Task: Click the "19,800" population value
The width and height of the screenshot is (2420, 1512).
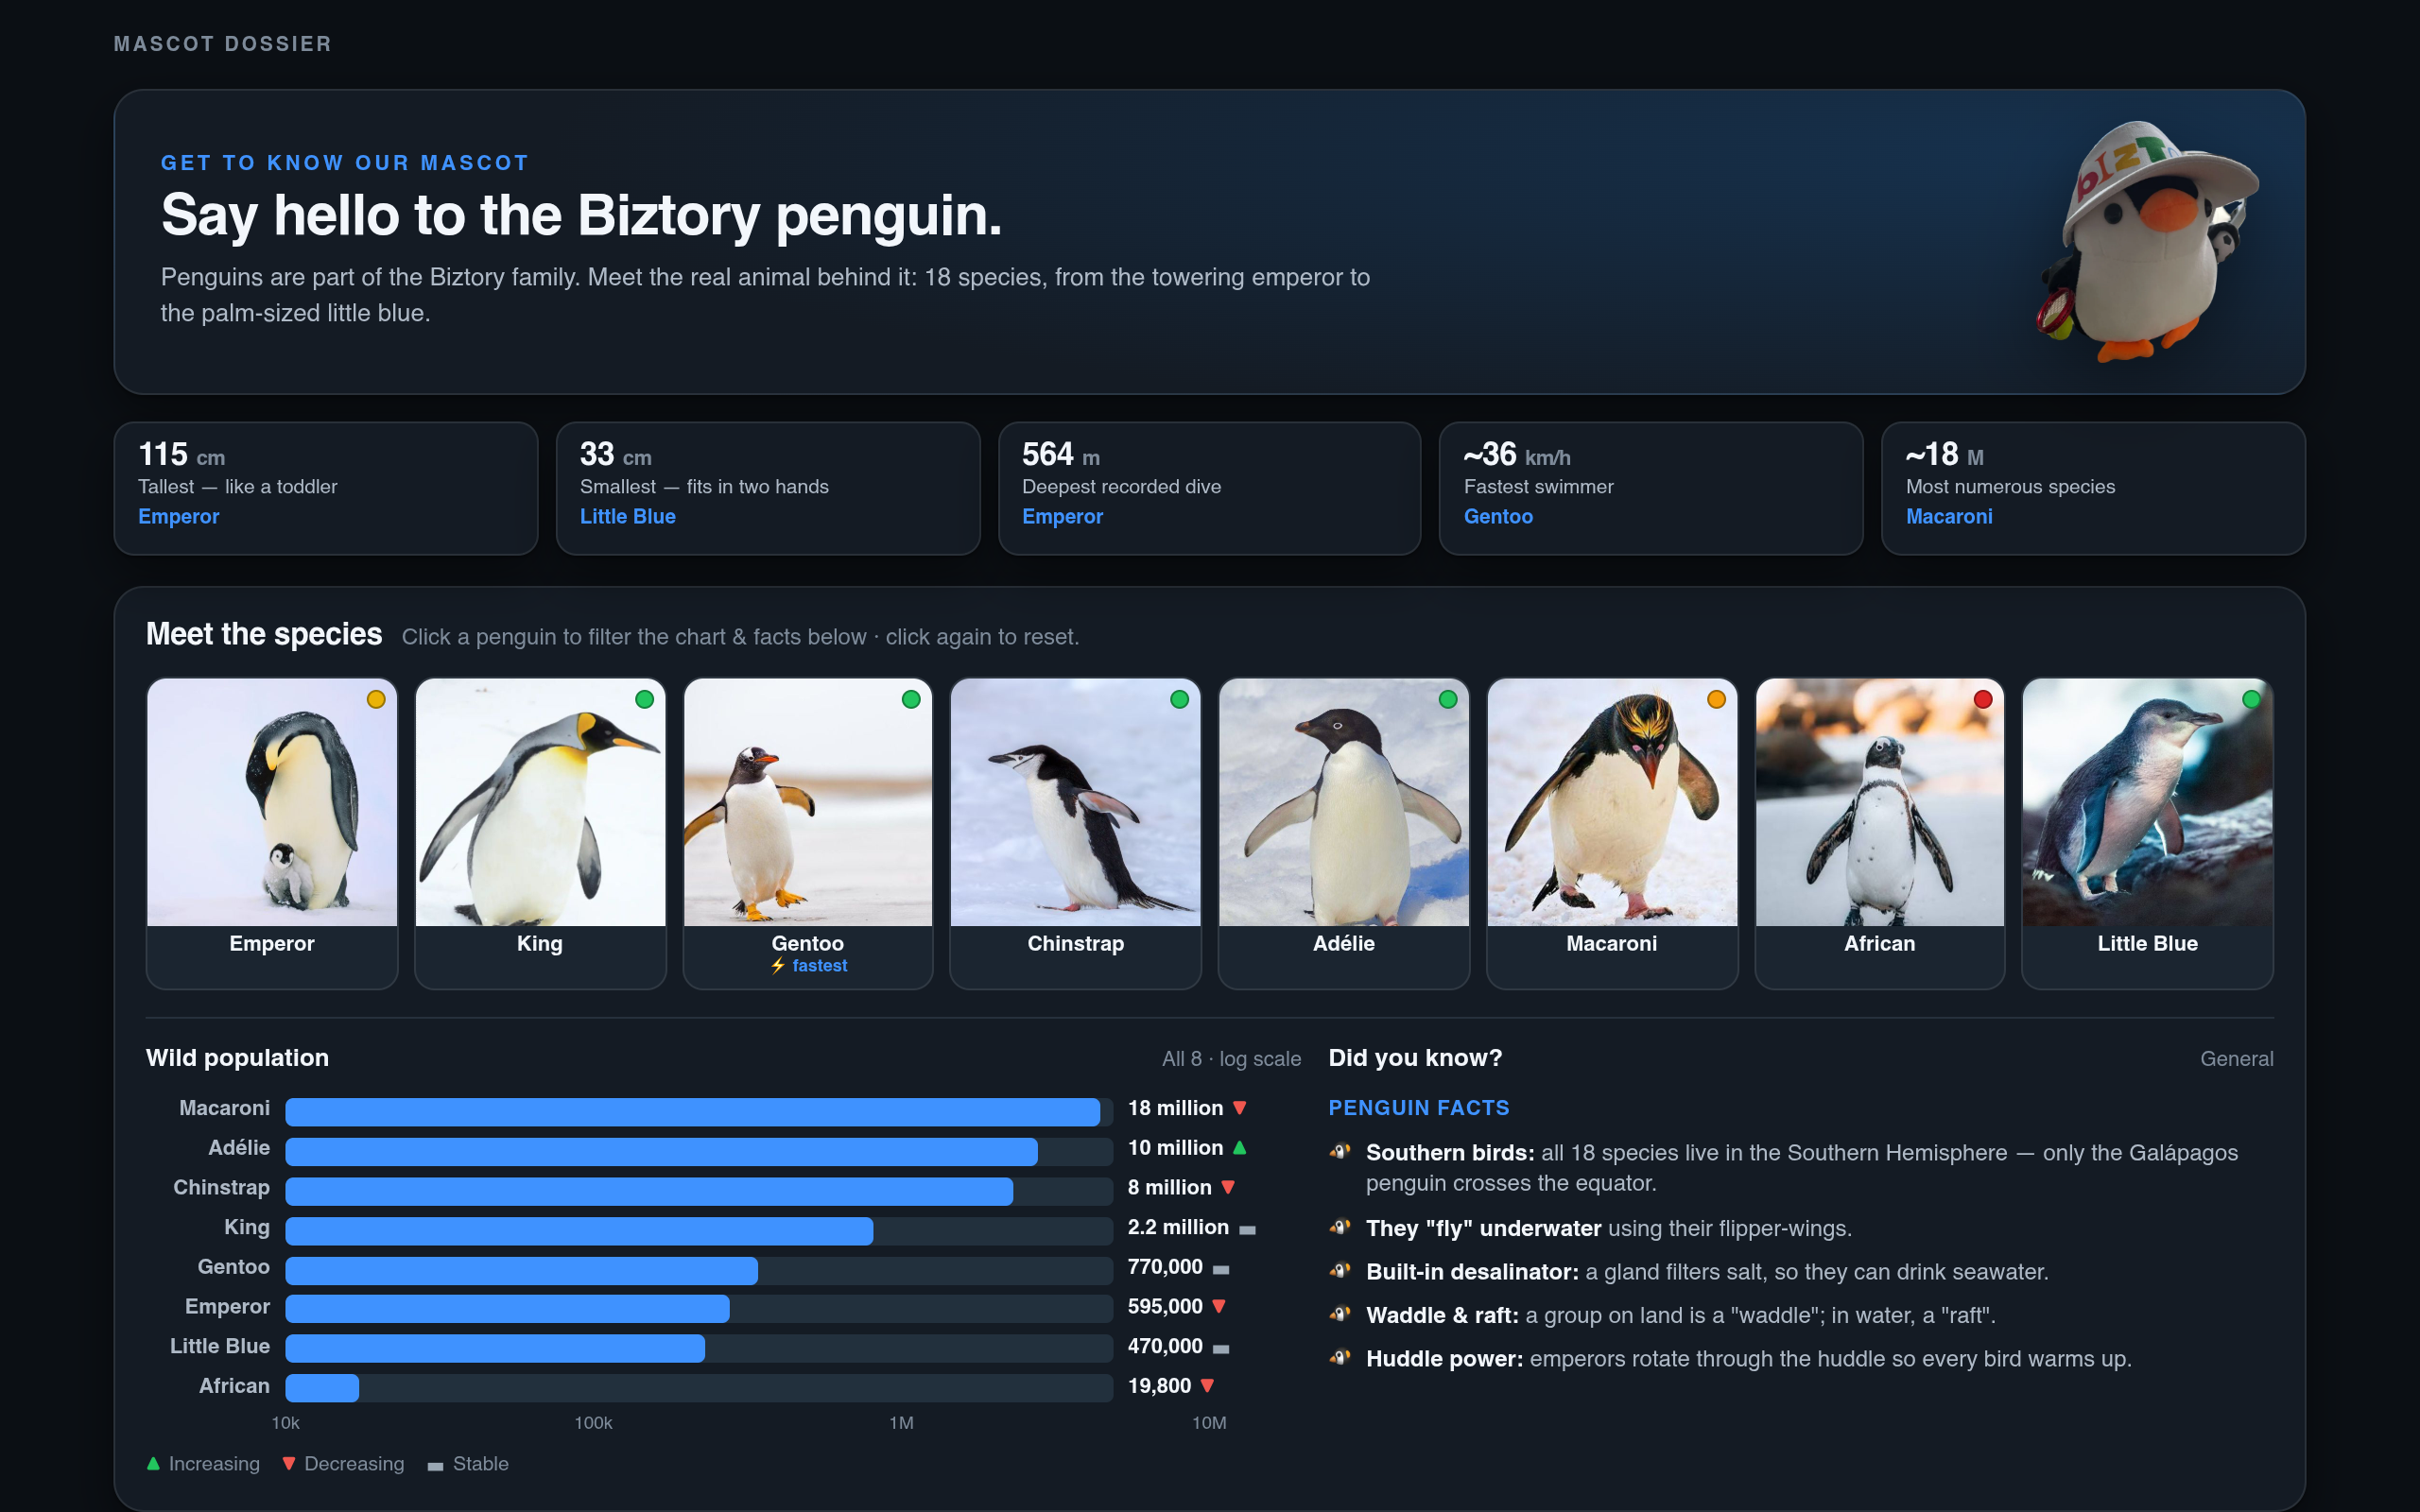Action: 1159,1386
